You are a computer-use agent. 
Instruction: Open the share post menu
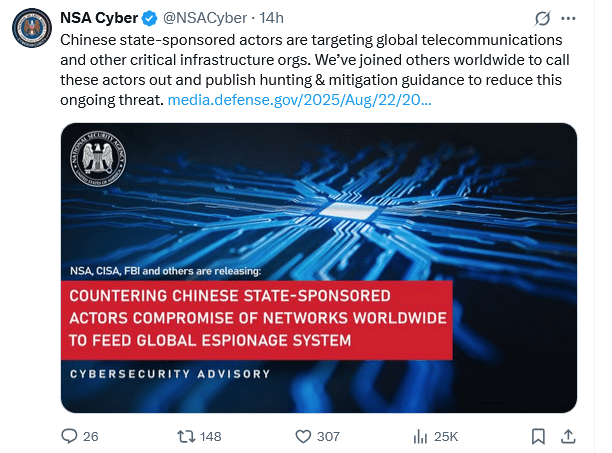[569, 435]
